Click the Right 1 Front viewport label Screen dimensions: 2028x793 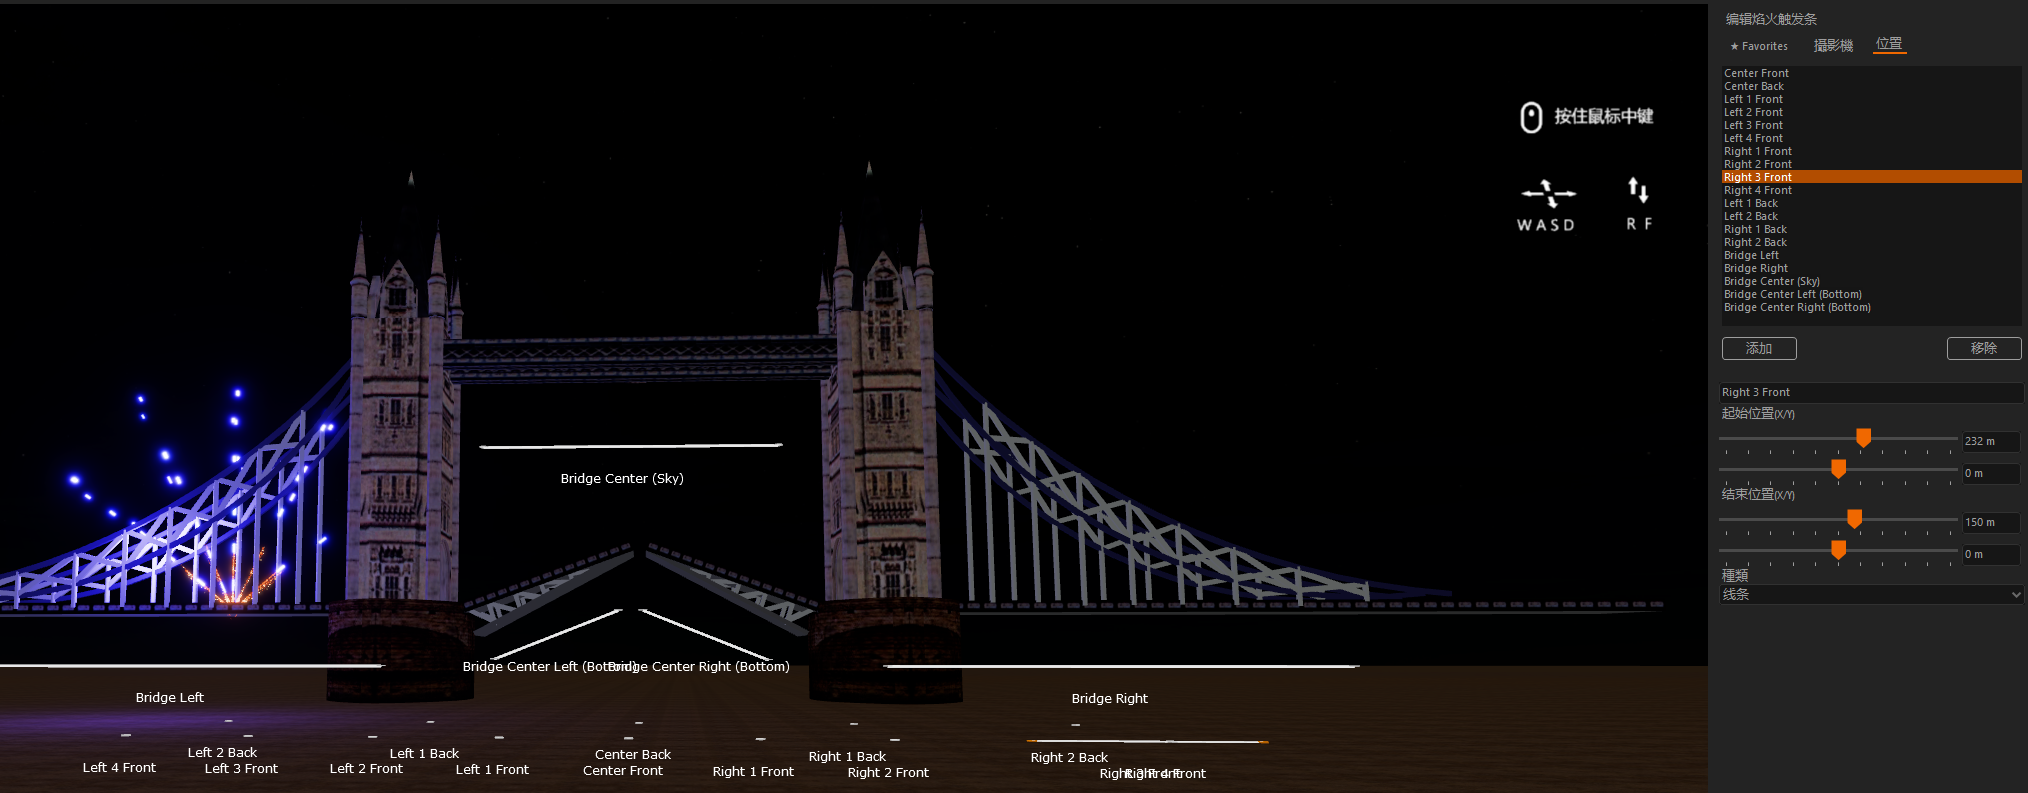point(753,771)
